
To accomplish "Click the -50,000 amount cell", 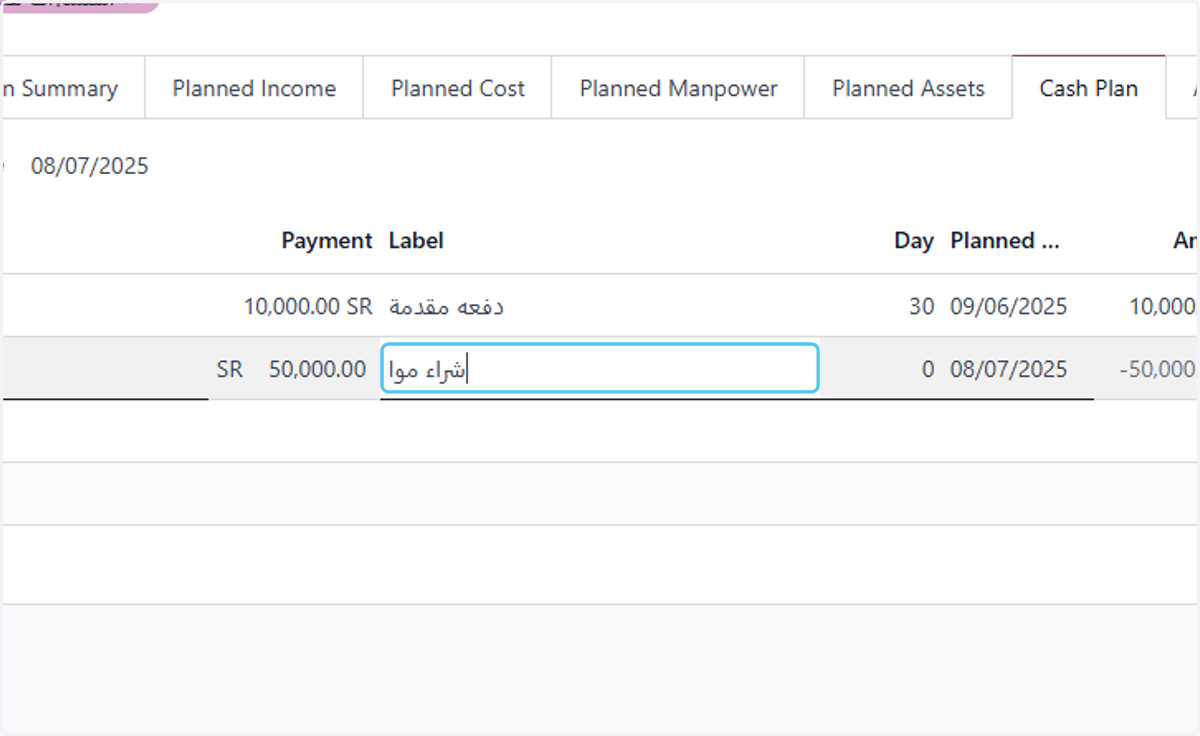I will pyautogui.click(x=1158, y=369).
